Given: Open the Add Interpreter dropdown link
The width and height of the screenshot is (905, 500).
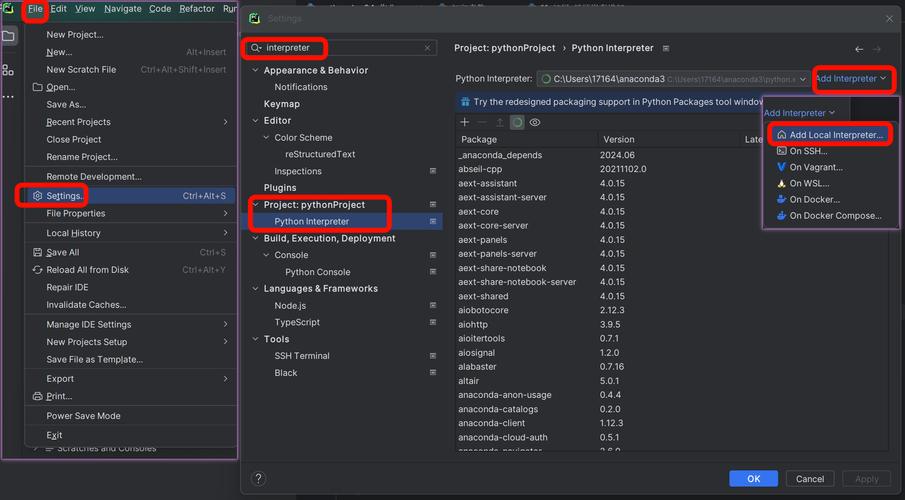Looking at the screenshot, I should point(850,79).
